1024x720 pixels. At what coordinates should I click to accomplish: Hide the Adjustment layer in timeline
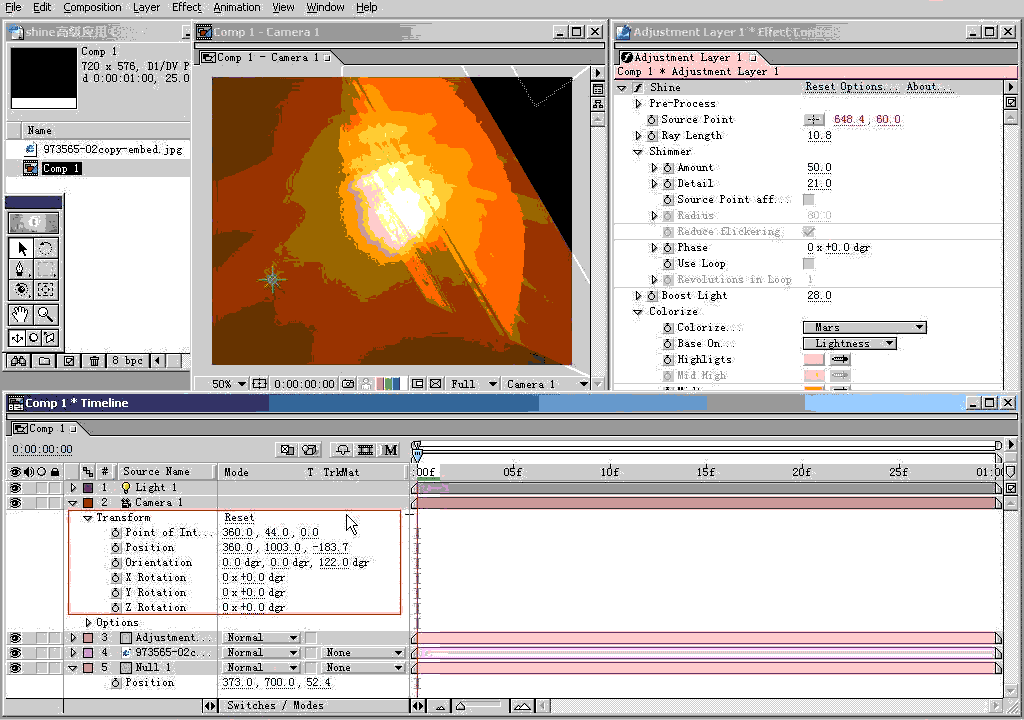(x=15, y=638)
